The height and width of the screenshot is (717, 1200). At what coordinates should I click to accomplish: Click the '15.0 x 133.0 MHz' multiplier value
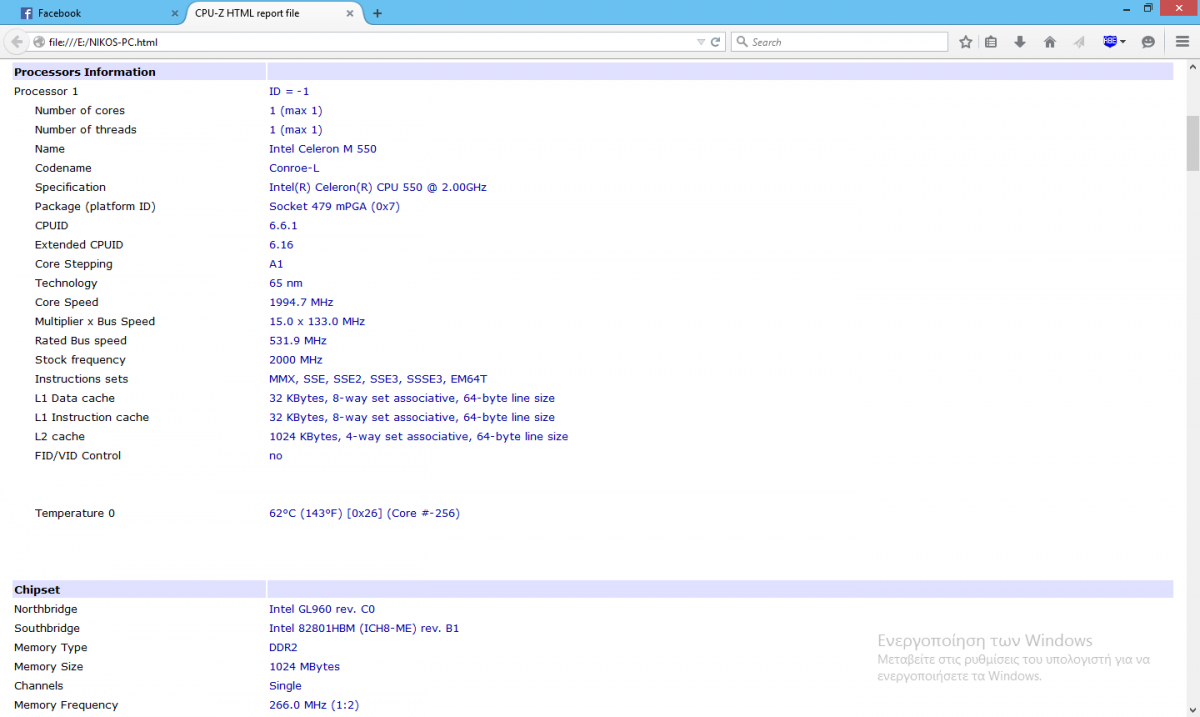317,321
